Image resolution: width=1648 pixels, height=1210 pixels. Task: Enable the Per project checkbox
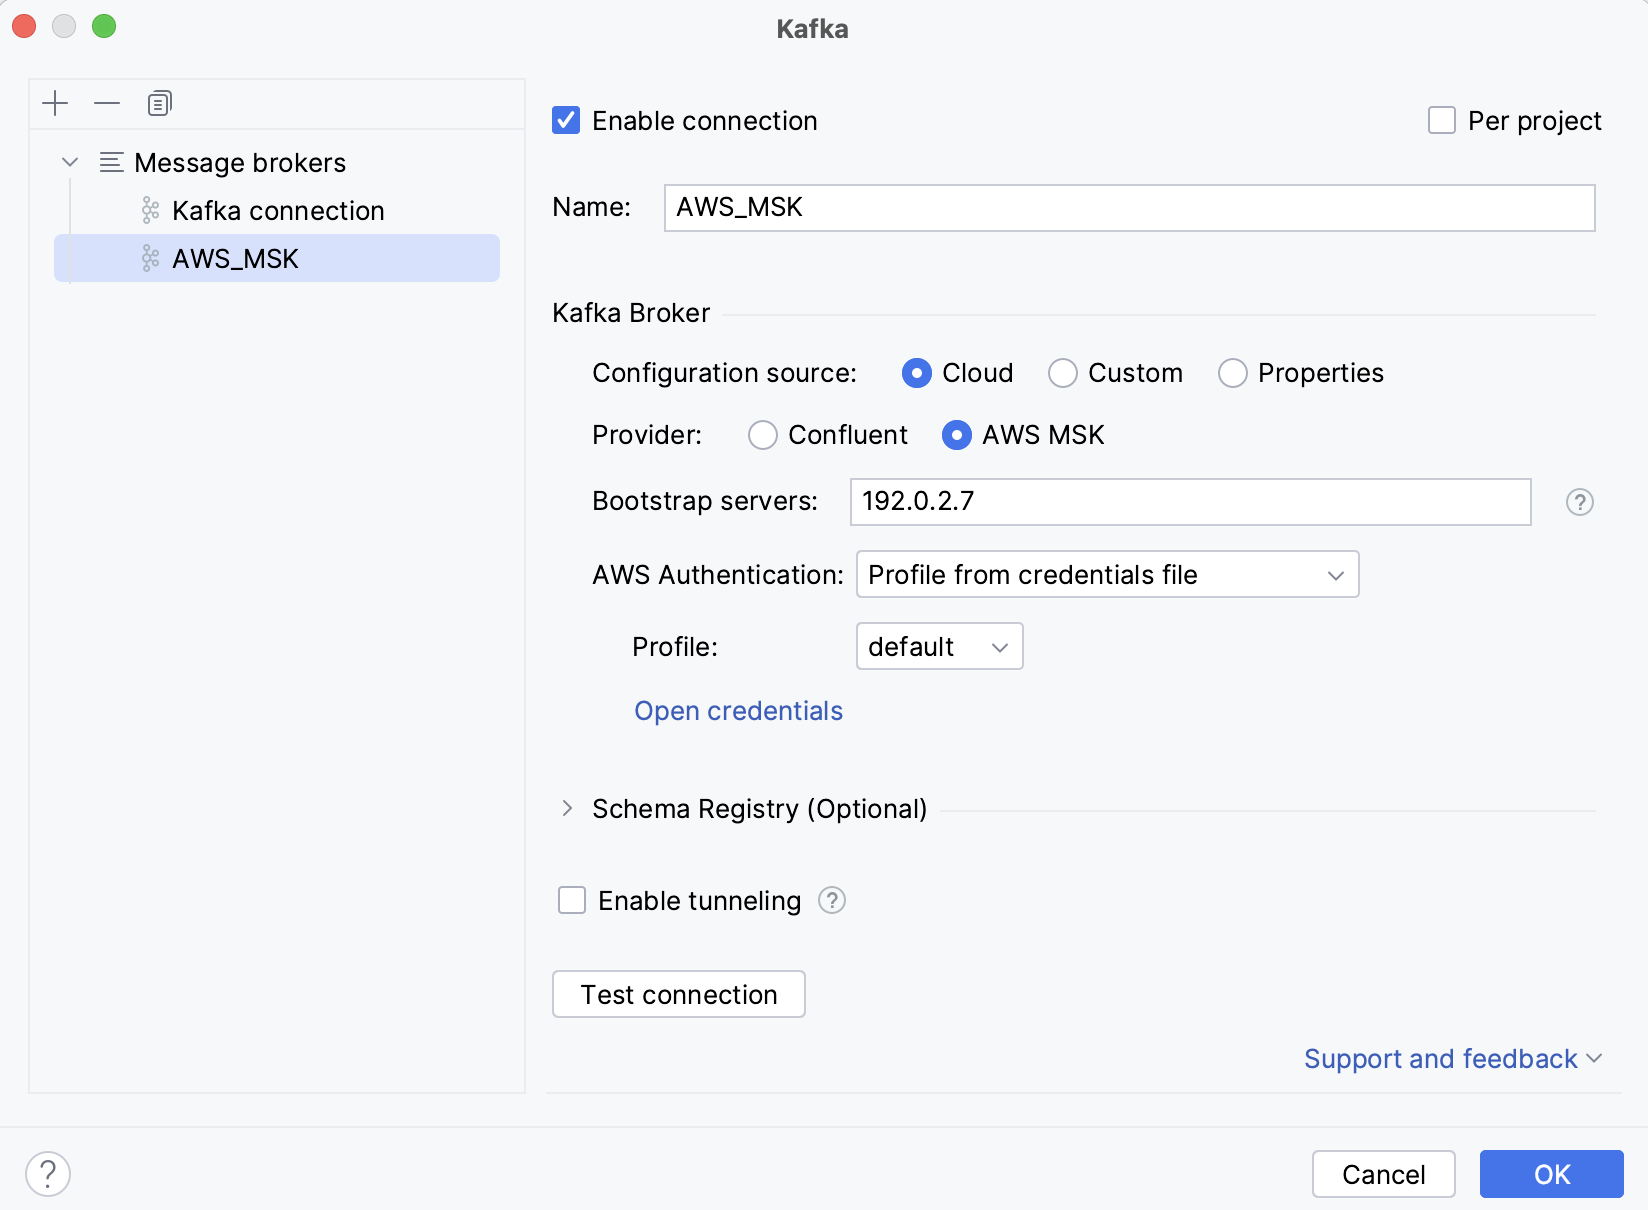point(1441,120)
